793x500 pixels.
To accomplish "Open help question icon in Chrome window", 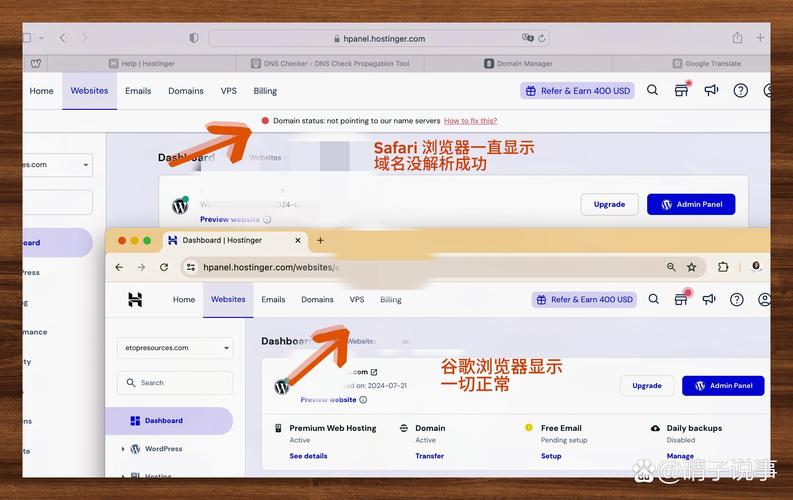I will click(736, 300).
